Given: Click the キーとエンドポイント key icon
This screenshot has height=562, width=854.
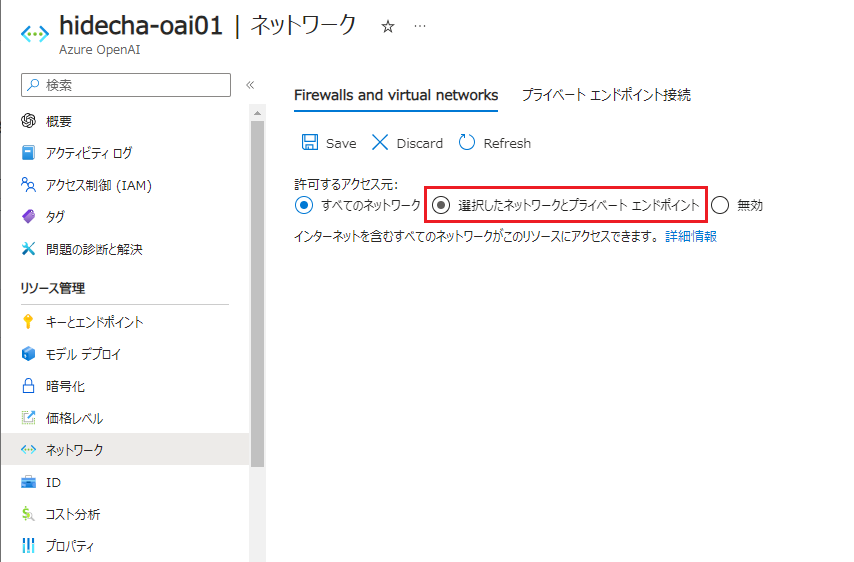Looking at the screenshot, I should (28, 321).
